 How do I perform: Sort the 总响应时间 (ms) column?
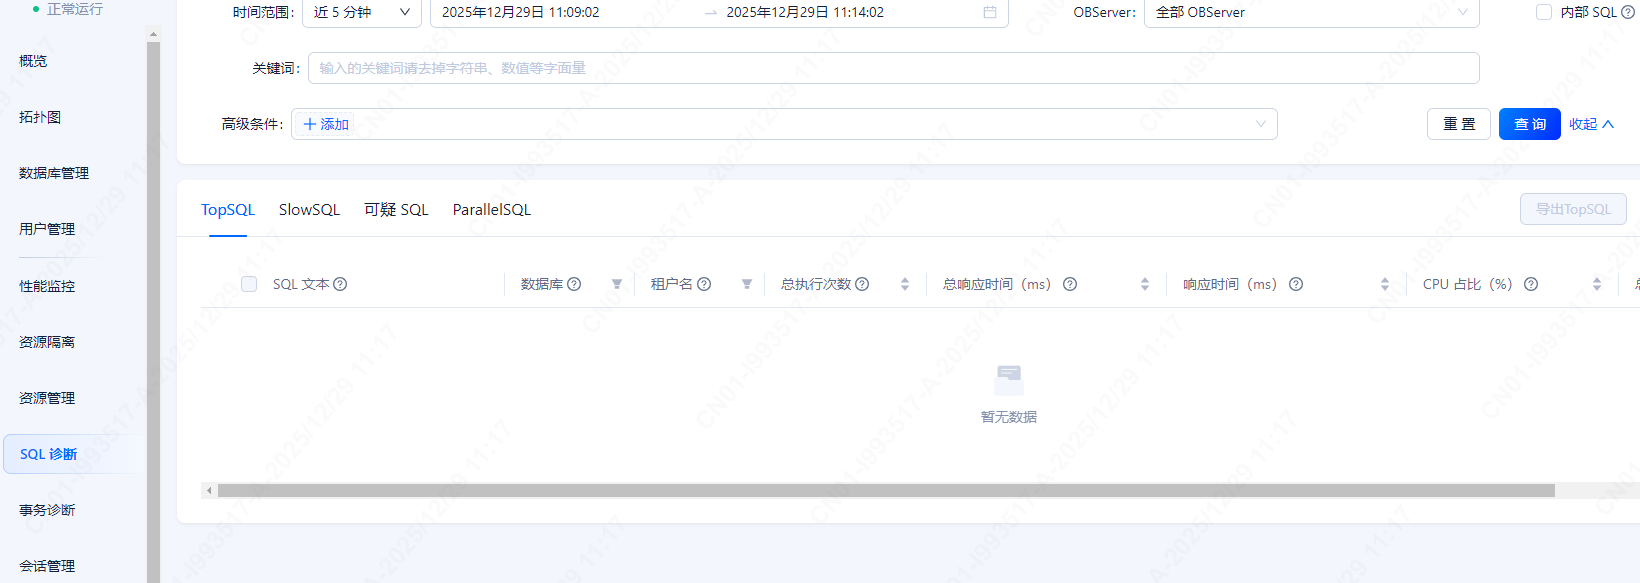point(1145,284)
